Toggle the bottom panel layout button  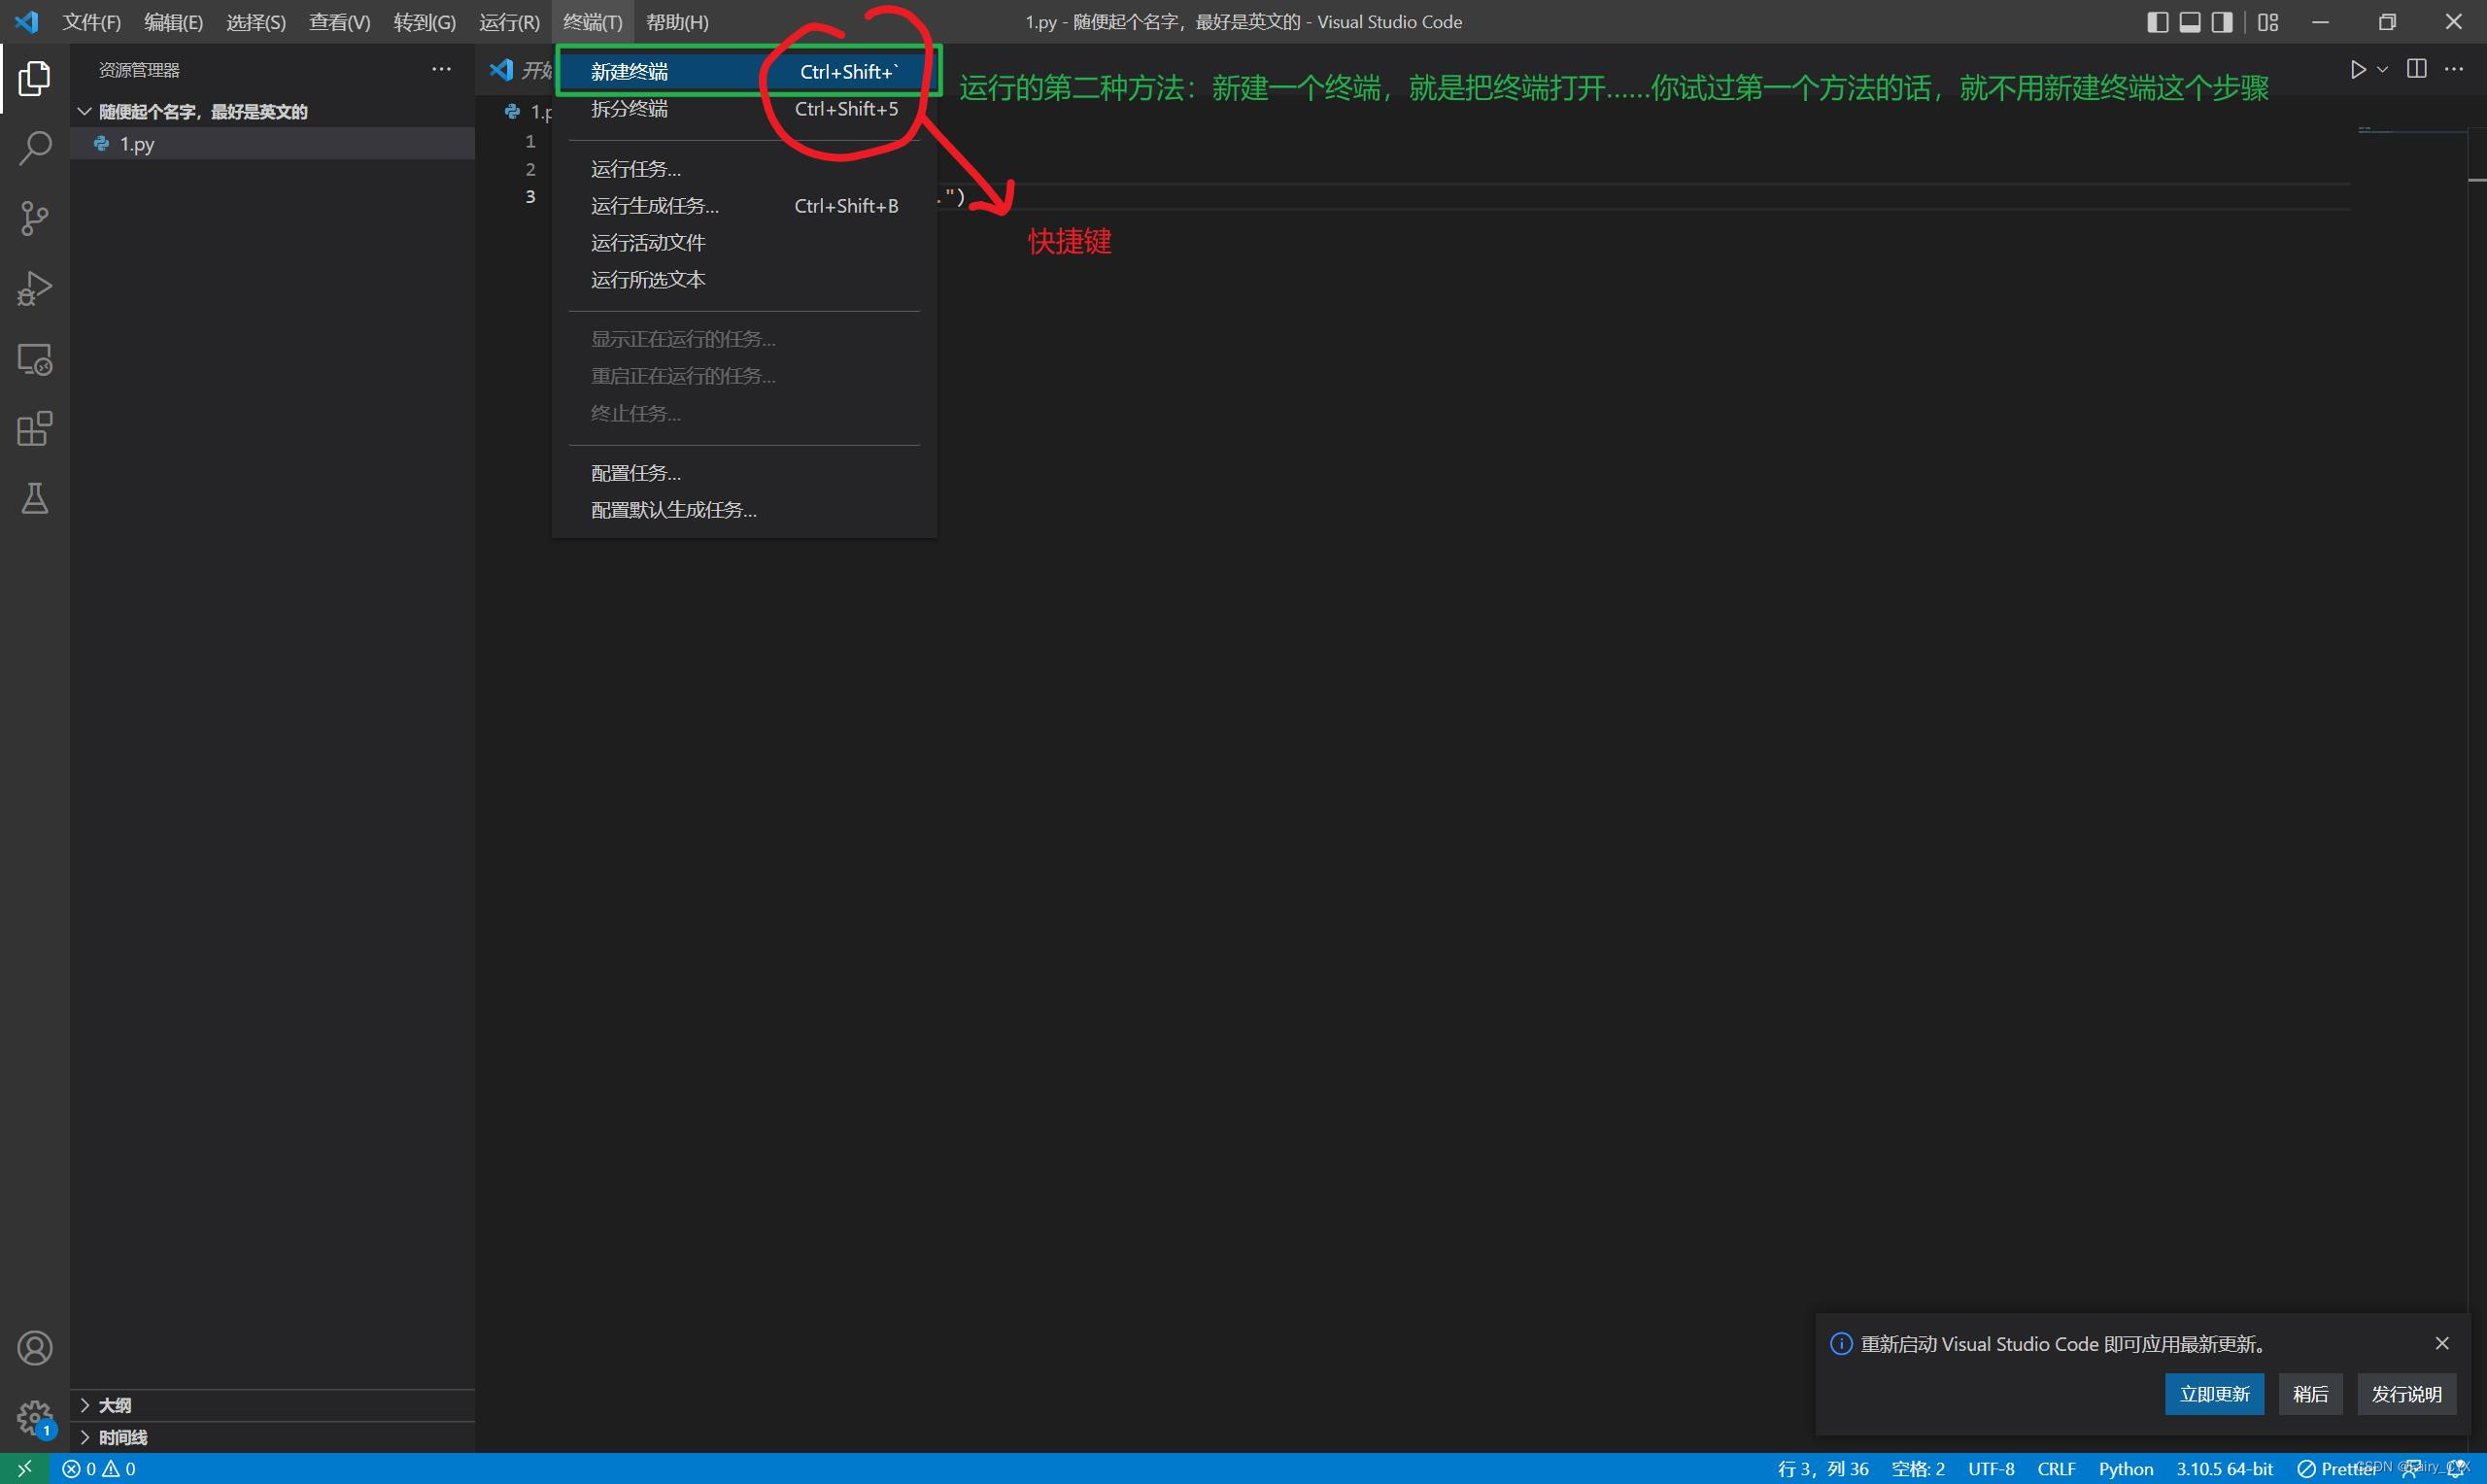[2189, 22]
